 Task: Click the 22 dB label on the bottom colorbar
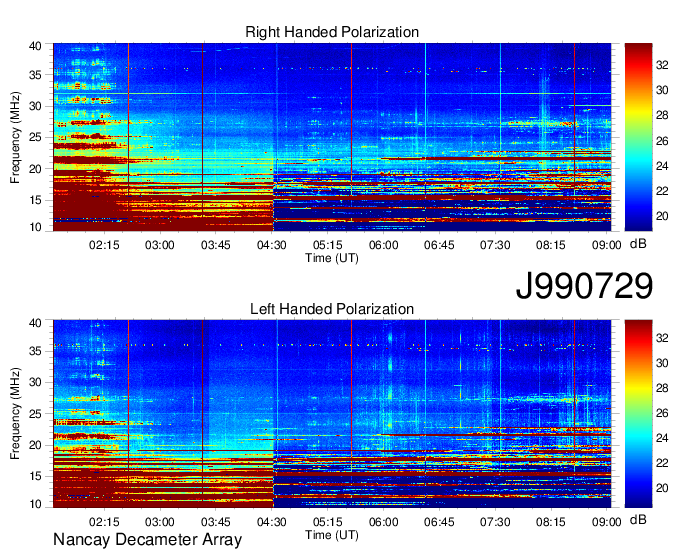[x=662, y=463]
